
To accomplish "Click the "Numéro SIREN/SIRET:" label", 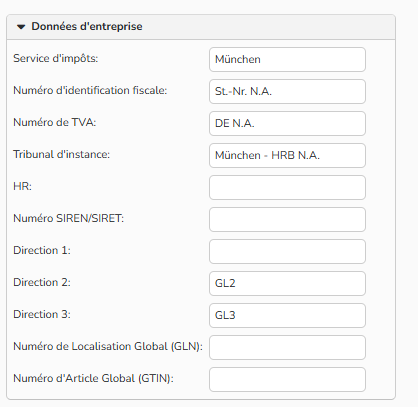I will coord(69,218).
